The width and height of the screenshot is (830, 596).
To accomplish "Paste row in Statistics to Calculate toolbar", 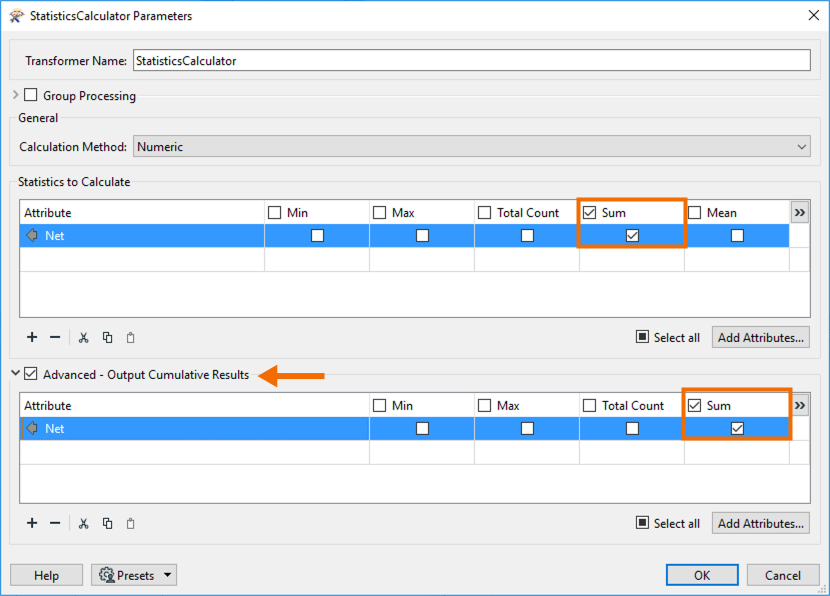I will click(131, 337).
